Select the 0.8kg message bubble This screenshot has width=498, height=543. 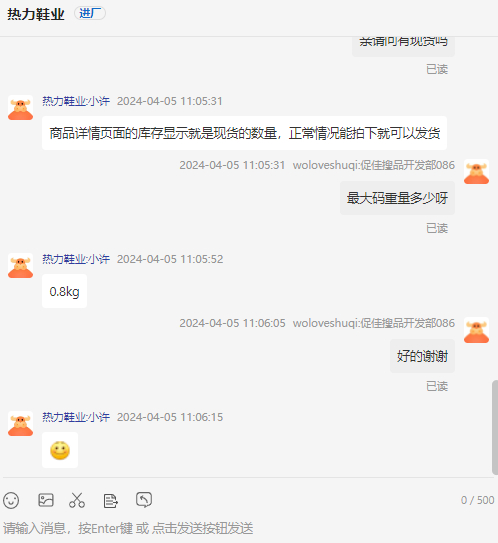tap(64, 291)
